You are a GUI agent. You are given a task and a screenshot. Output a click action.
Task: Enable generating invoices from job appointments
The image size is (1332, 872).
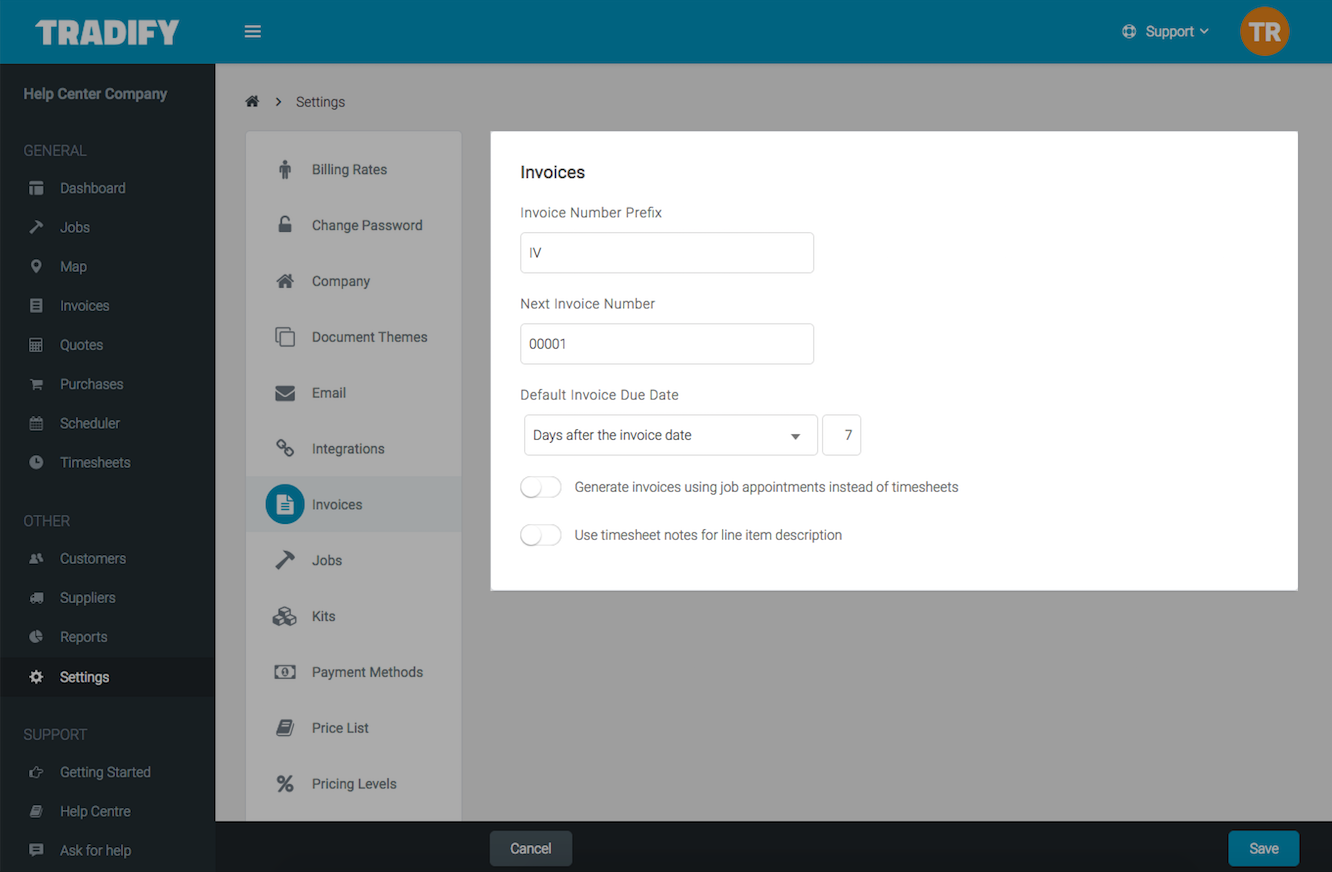pos(540,487)
